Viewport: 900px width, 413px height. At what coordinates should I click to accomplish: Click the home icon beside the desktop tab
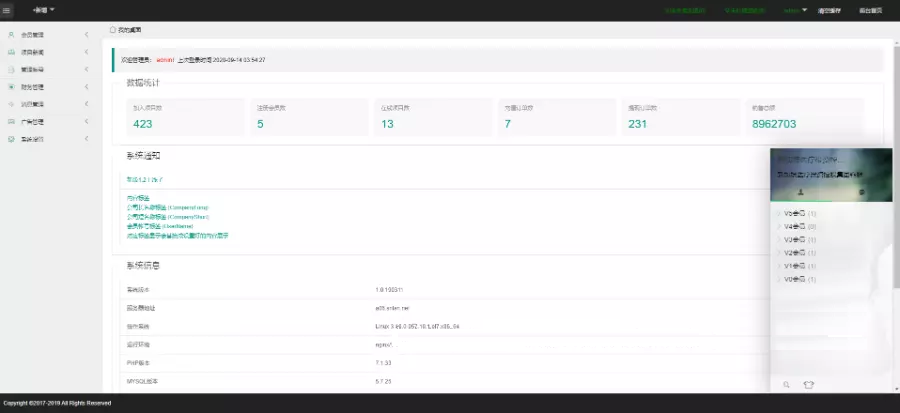click(113, 30)
